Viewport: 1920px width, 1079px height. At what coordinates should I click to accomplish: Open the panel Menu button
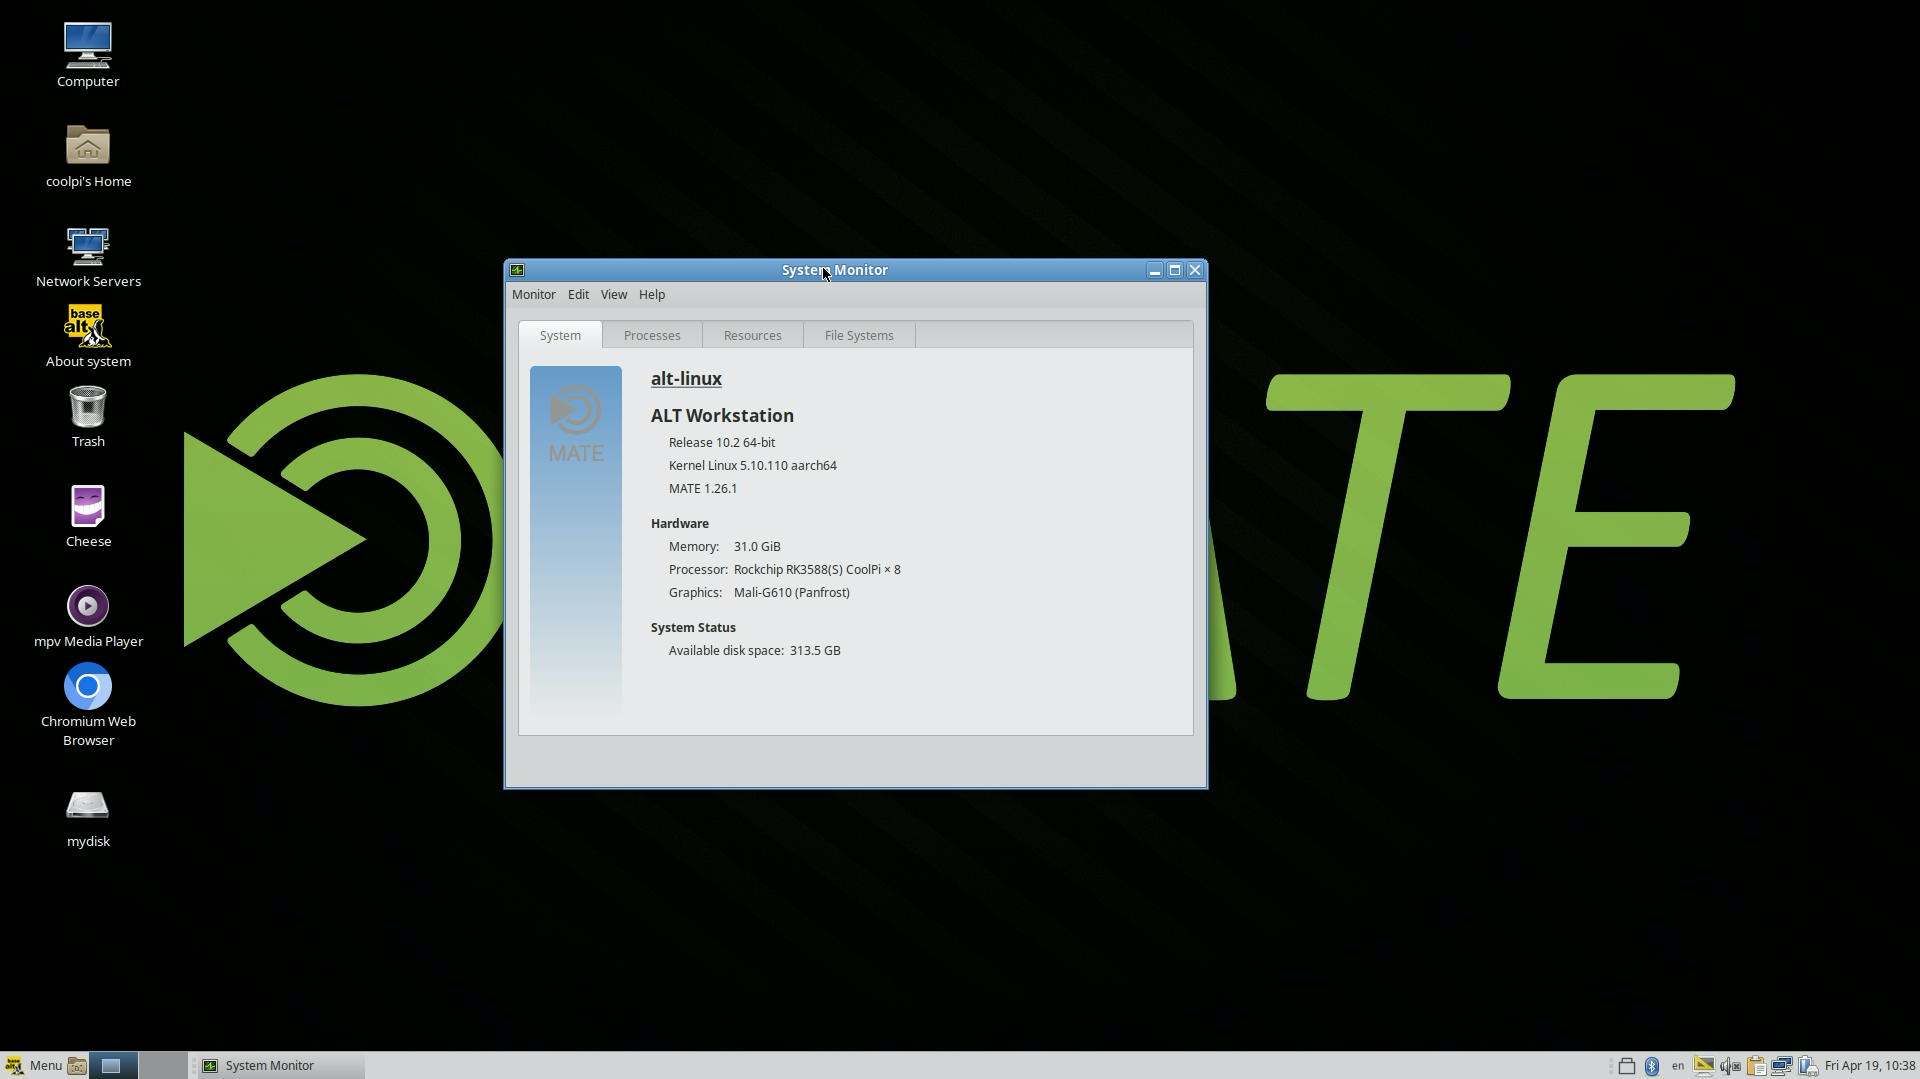[x=33, y=1066]
